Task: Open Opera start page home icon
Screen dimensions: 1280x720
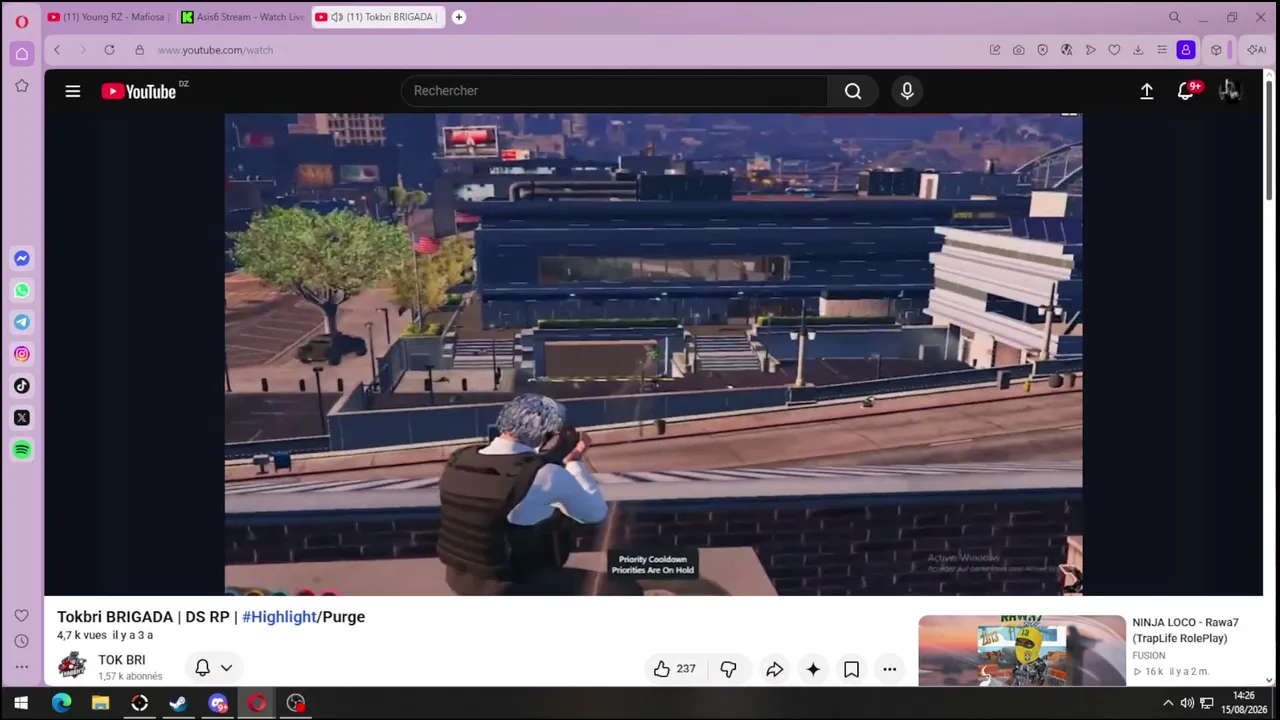Action: tap(21, 53)
